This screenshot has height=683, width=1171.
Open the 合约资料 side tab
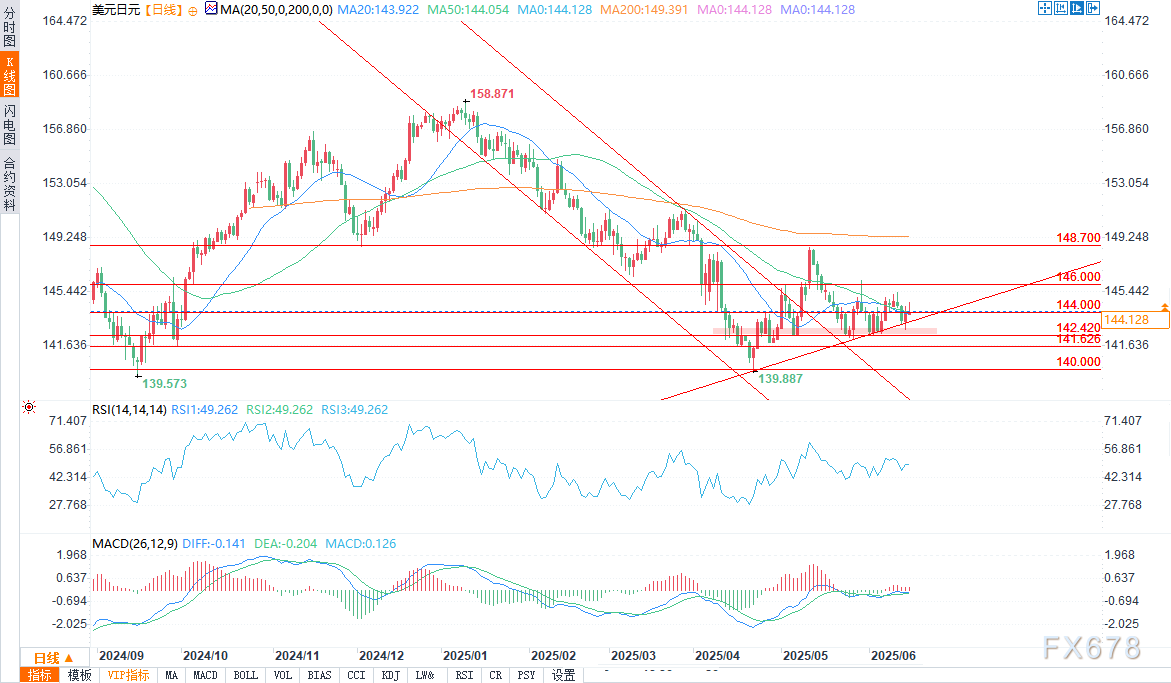9,183
